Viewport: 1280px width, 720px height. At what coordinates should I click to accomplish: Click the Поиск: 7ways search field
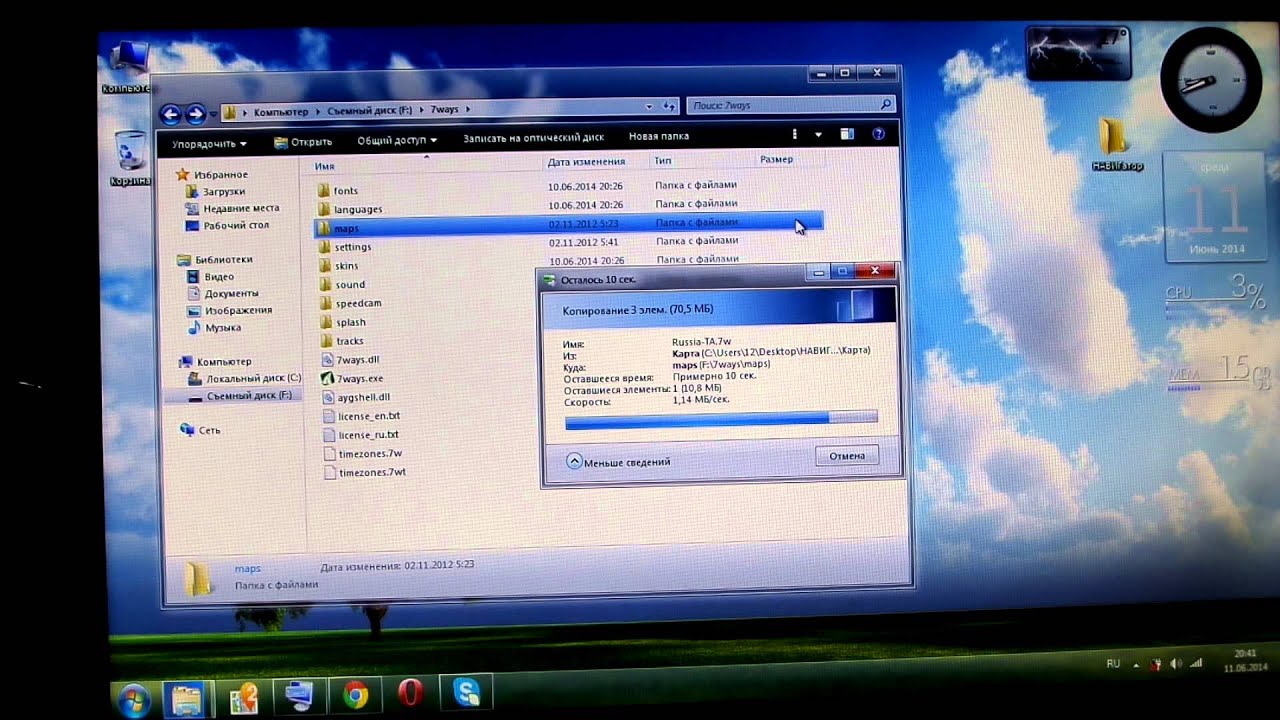click(x=790, y=105)
